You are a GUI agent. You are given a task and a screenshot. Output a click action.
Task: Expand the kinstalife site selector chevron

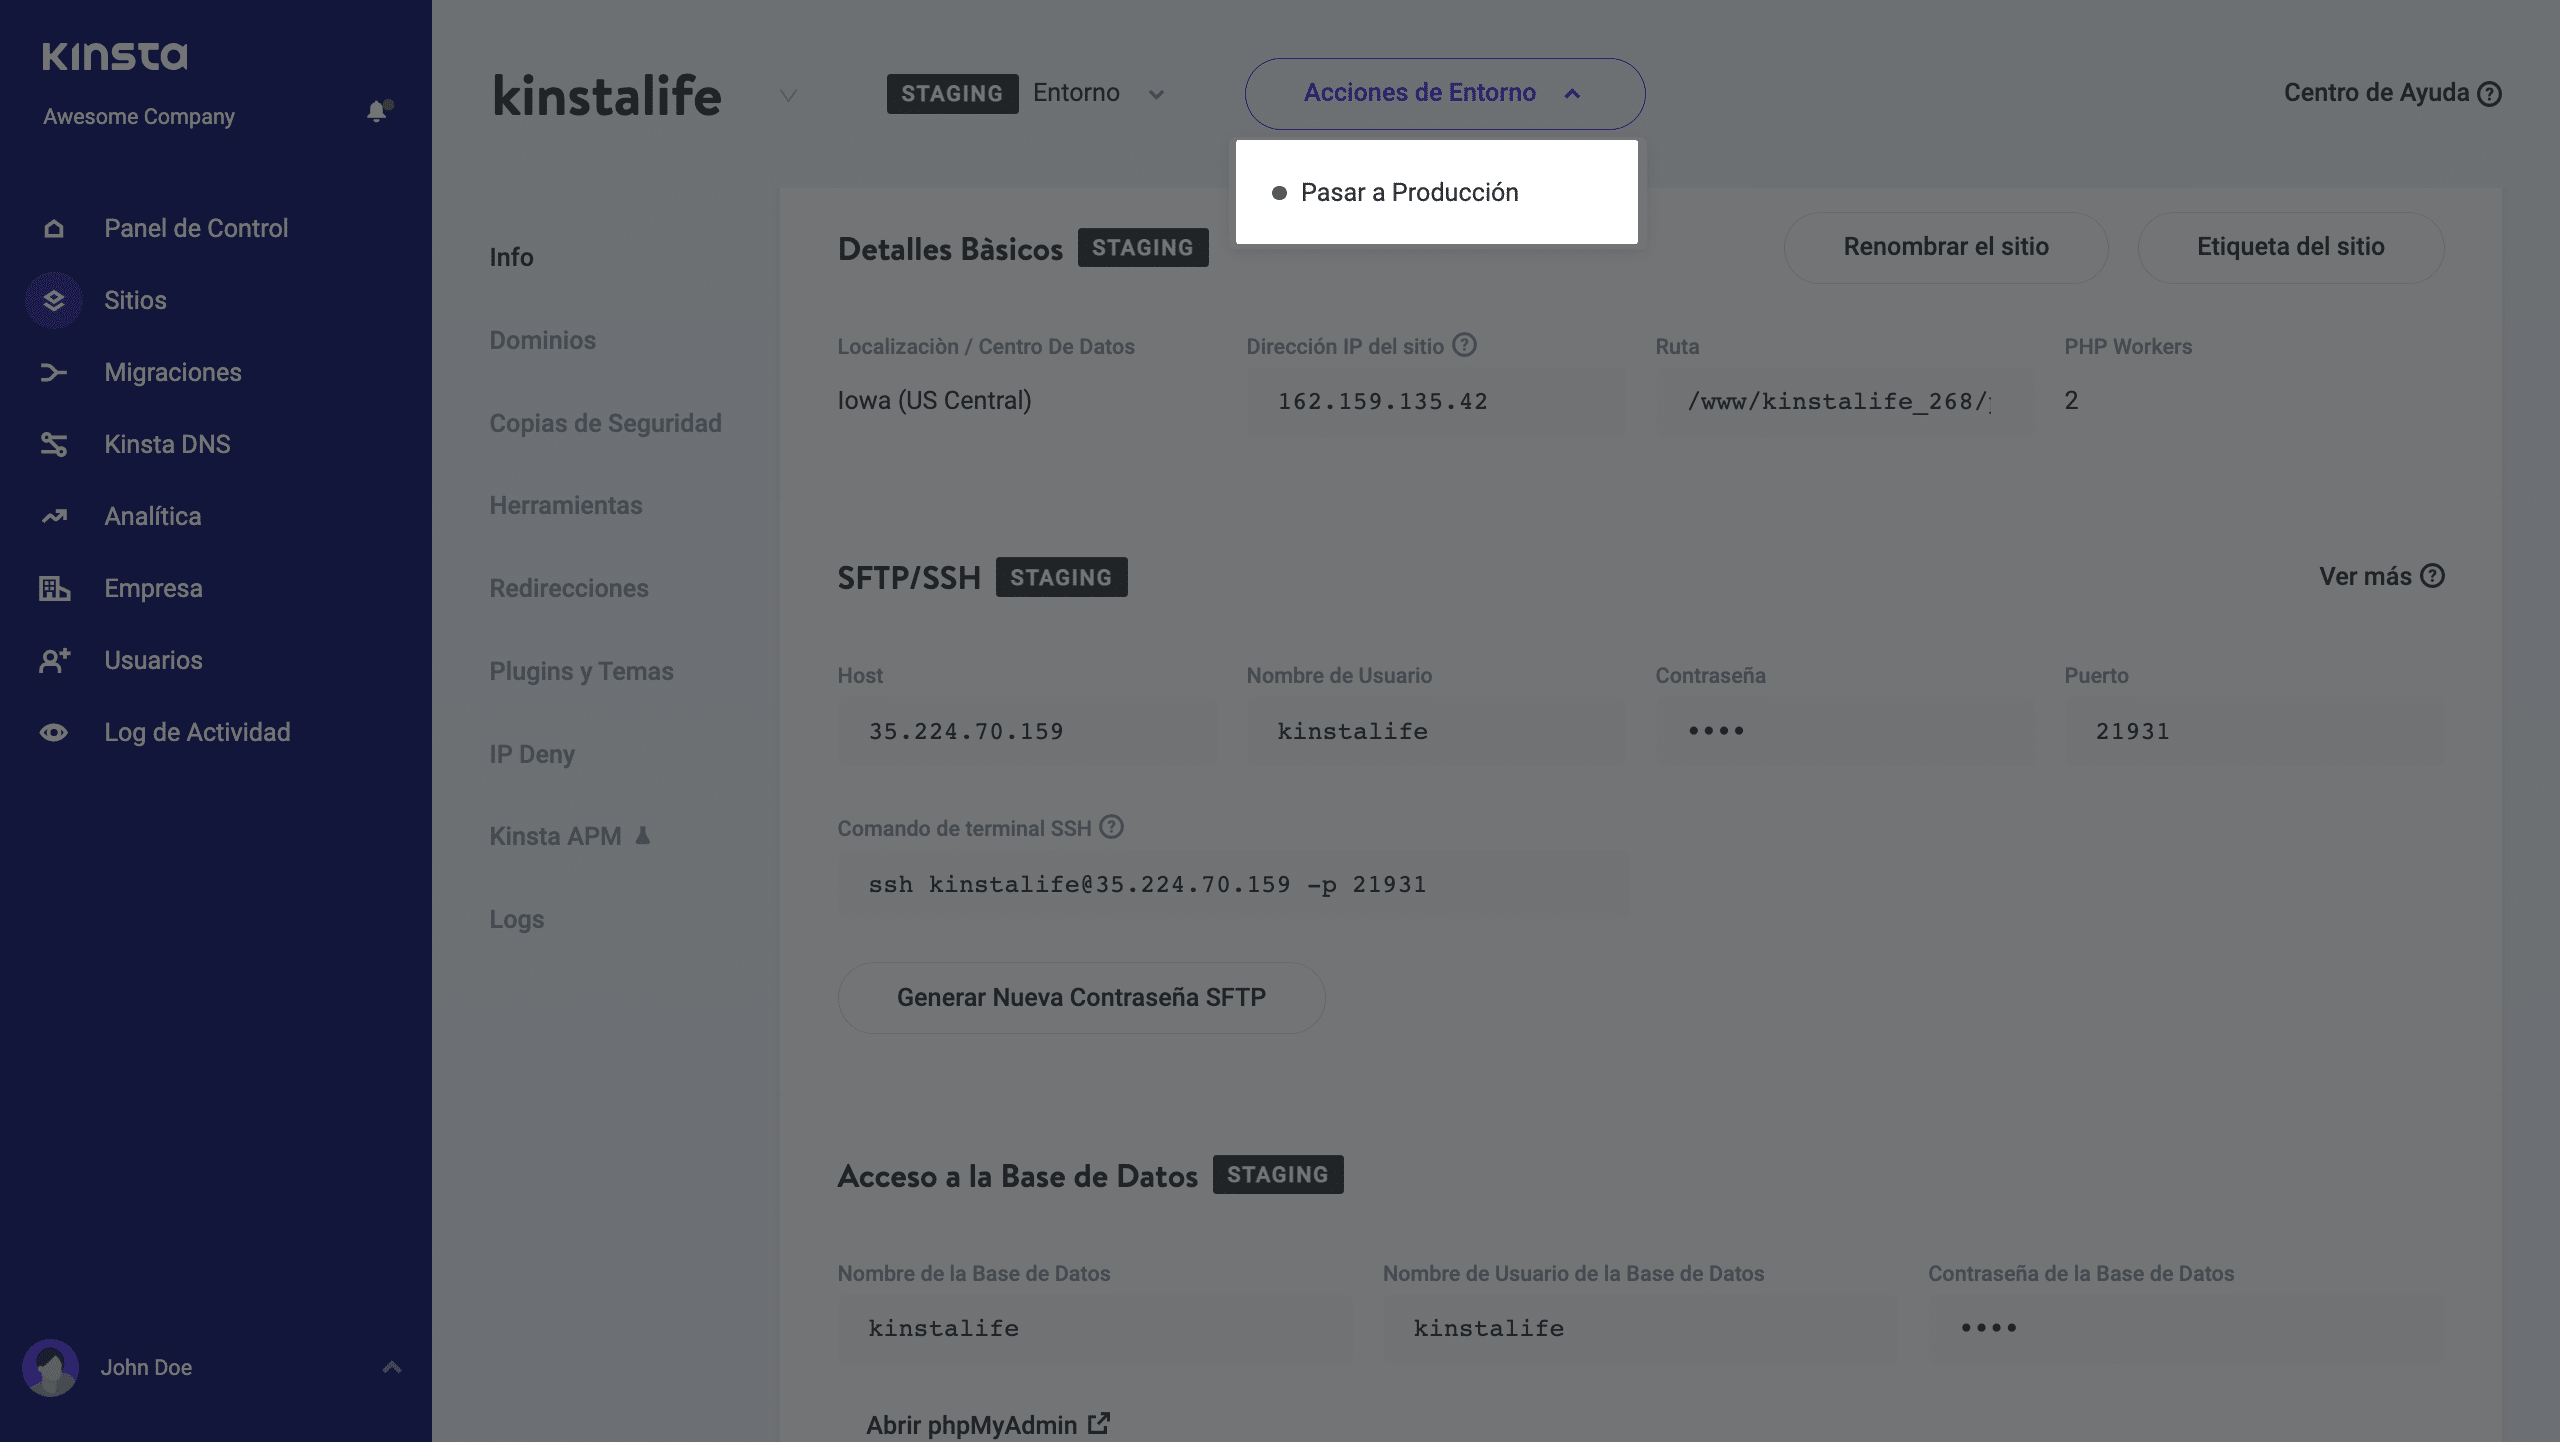[x=788, y=96]
